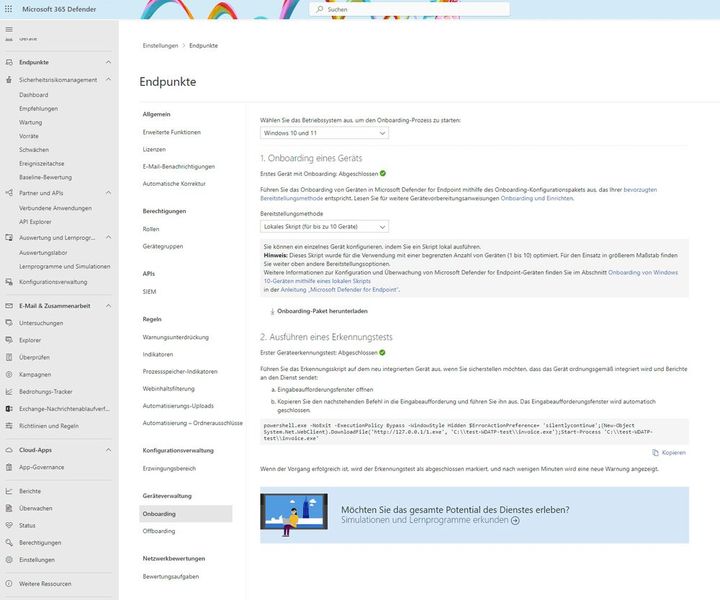Screen dimensions: 720x600
Task: Collapse the Cloud-Apps section chevron
Action: (108, 450)
